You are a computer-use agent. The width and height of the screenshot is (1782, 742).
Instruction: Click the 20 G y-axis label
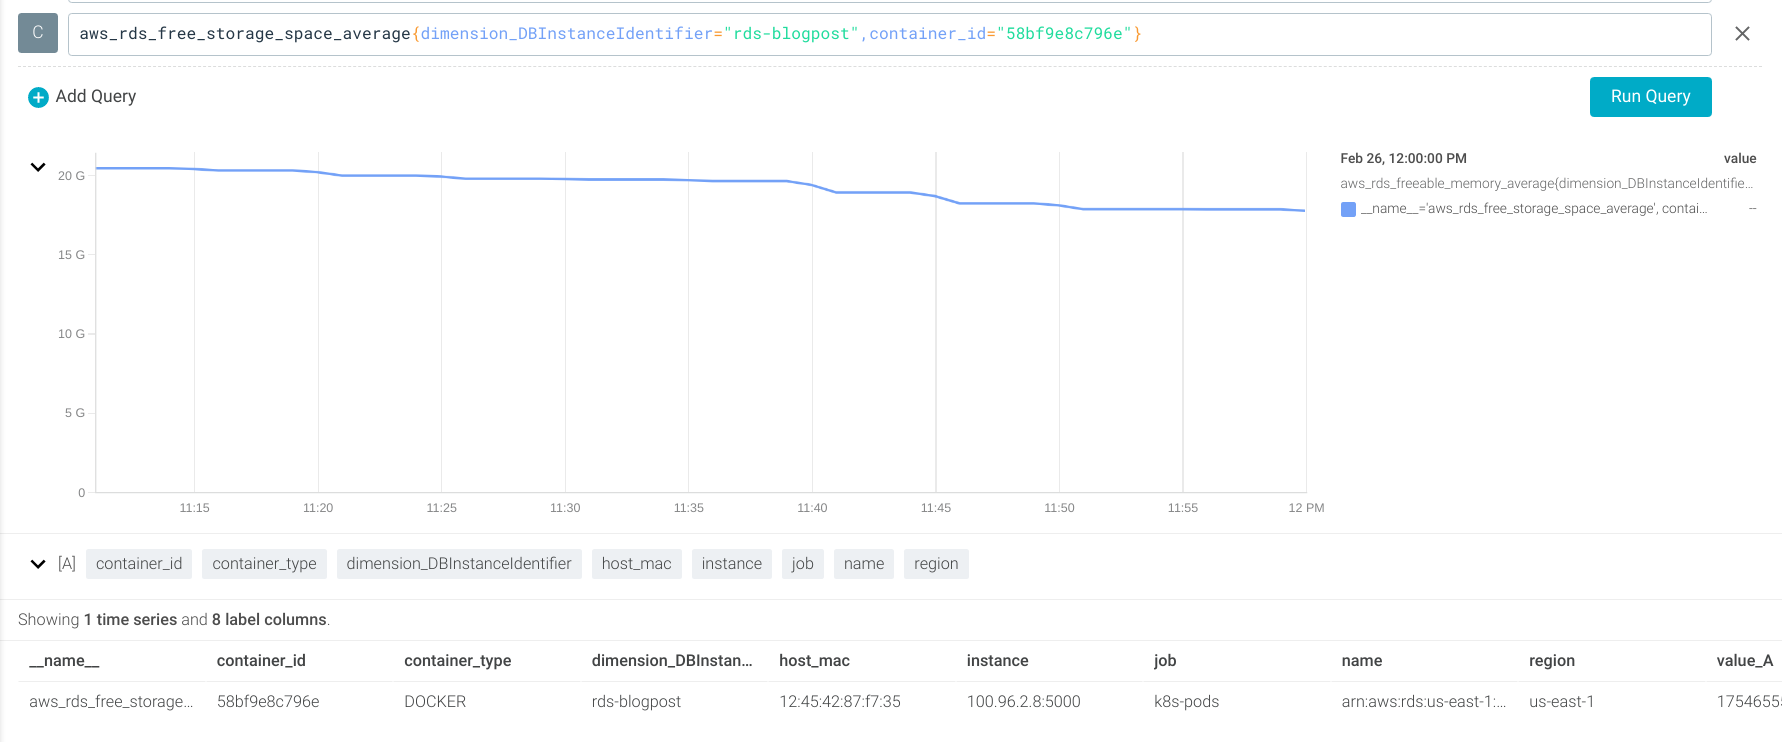[71, 176]
